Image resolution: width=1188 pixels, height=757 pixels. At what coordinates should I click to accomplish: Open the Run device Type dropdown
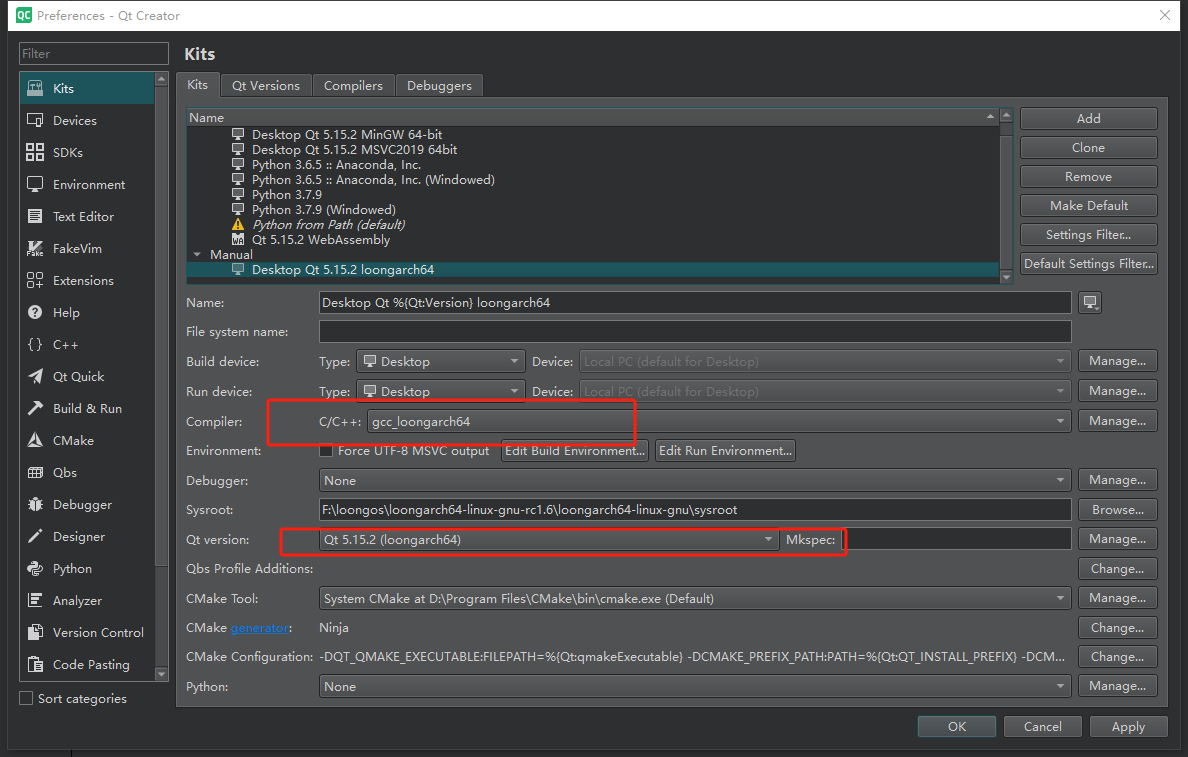pos(440,392)
